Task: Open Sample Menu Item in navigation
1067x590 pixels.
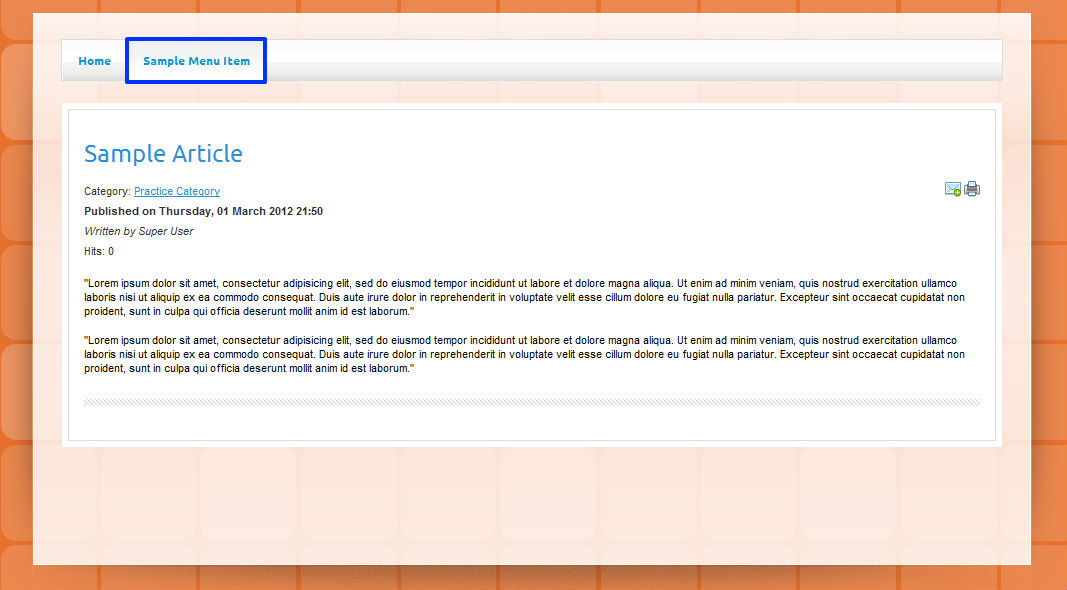Action: (197, 61)
